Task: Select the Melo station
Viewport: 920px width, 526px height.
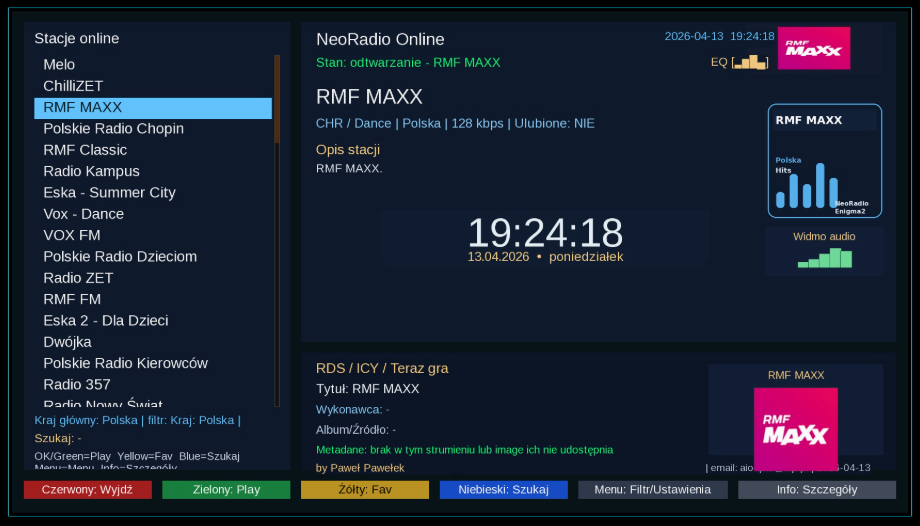Action: point(153,65)
